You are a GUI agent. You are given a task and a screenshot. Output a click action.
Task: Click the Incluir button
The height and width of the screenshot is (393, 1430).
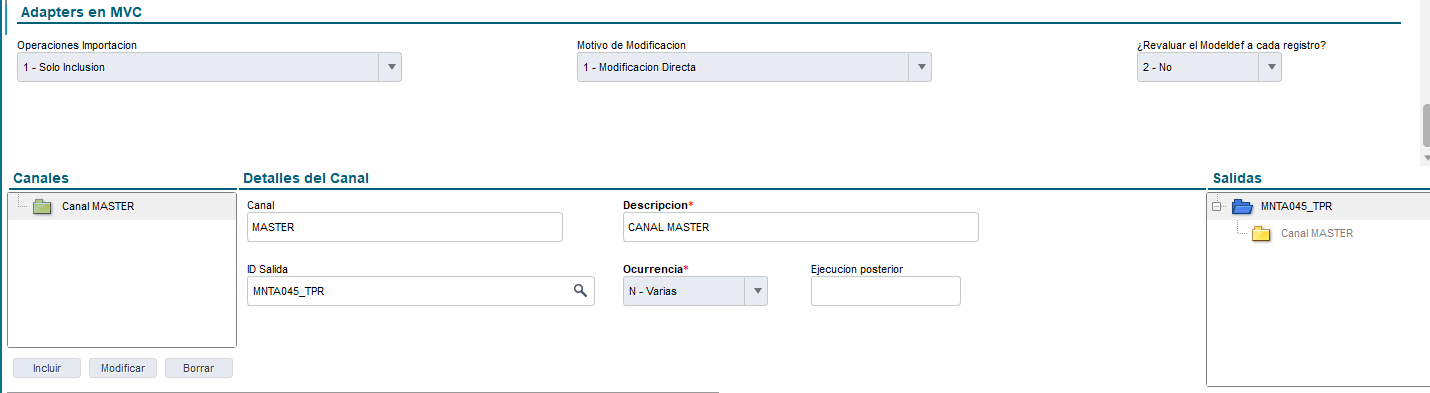coord(47,368)
